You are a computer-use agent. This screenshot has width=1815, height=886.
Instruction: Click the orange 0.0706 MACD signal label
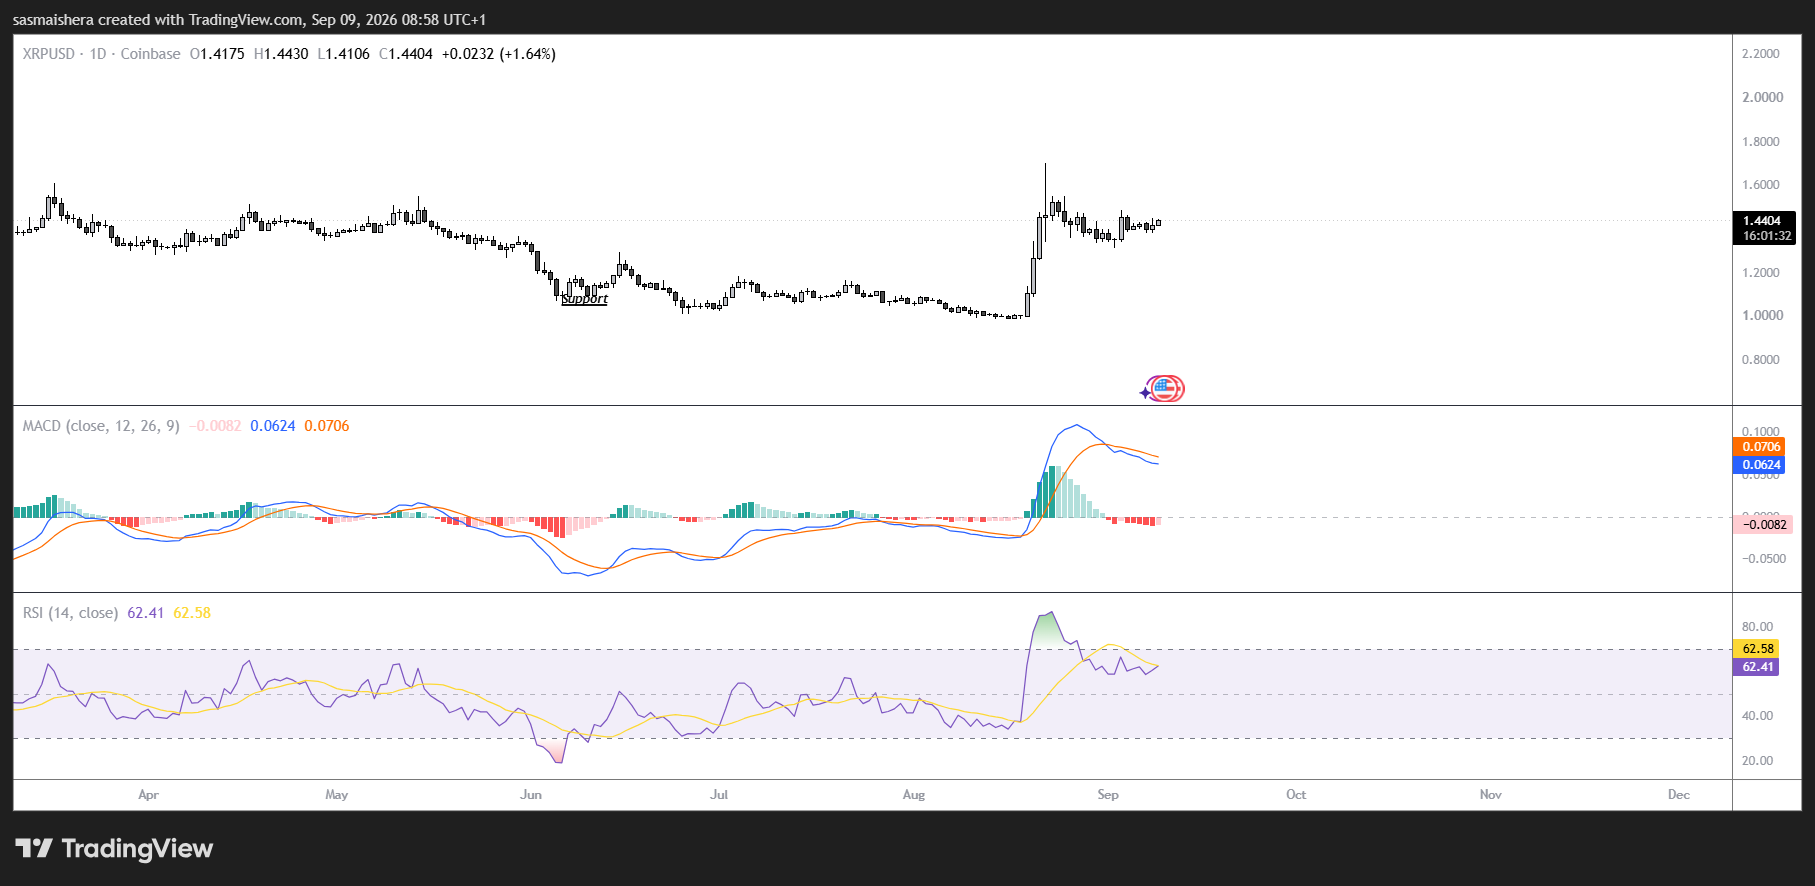[x=1761, y=447]
